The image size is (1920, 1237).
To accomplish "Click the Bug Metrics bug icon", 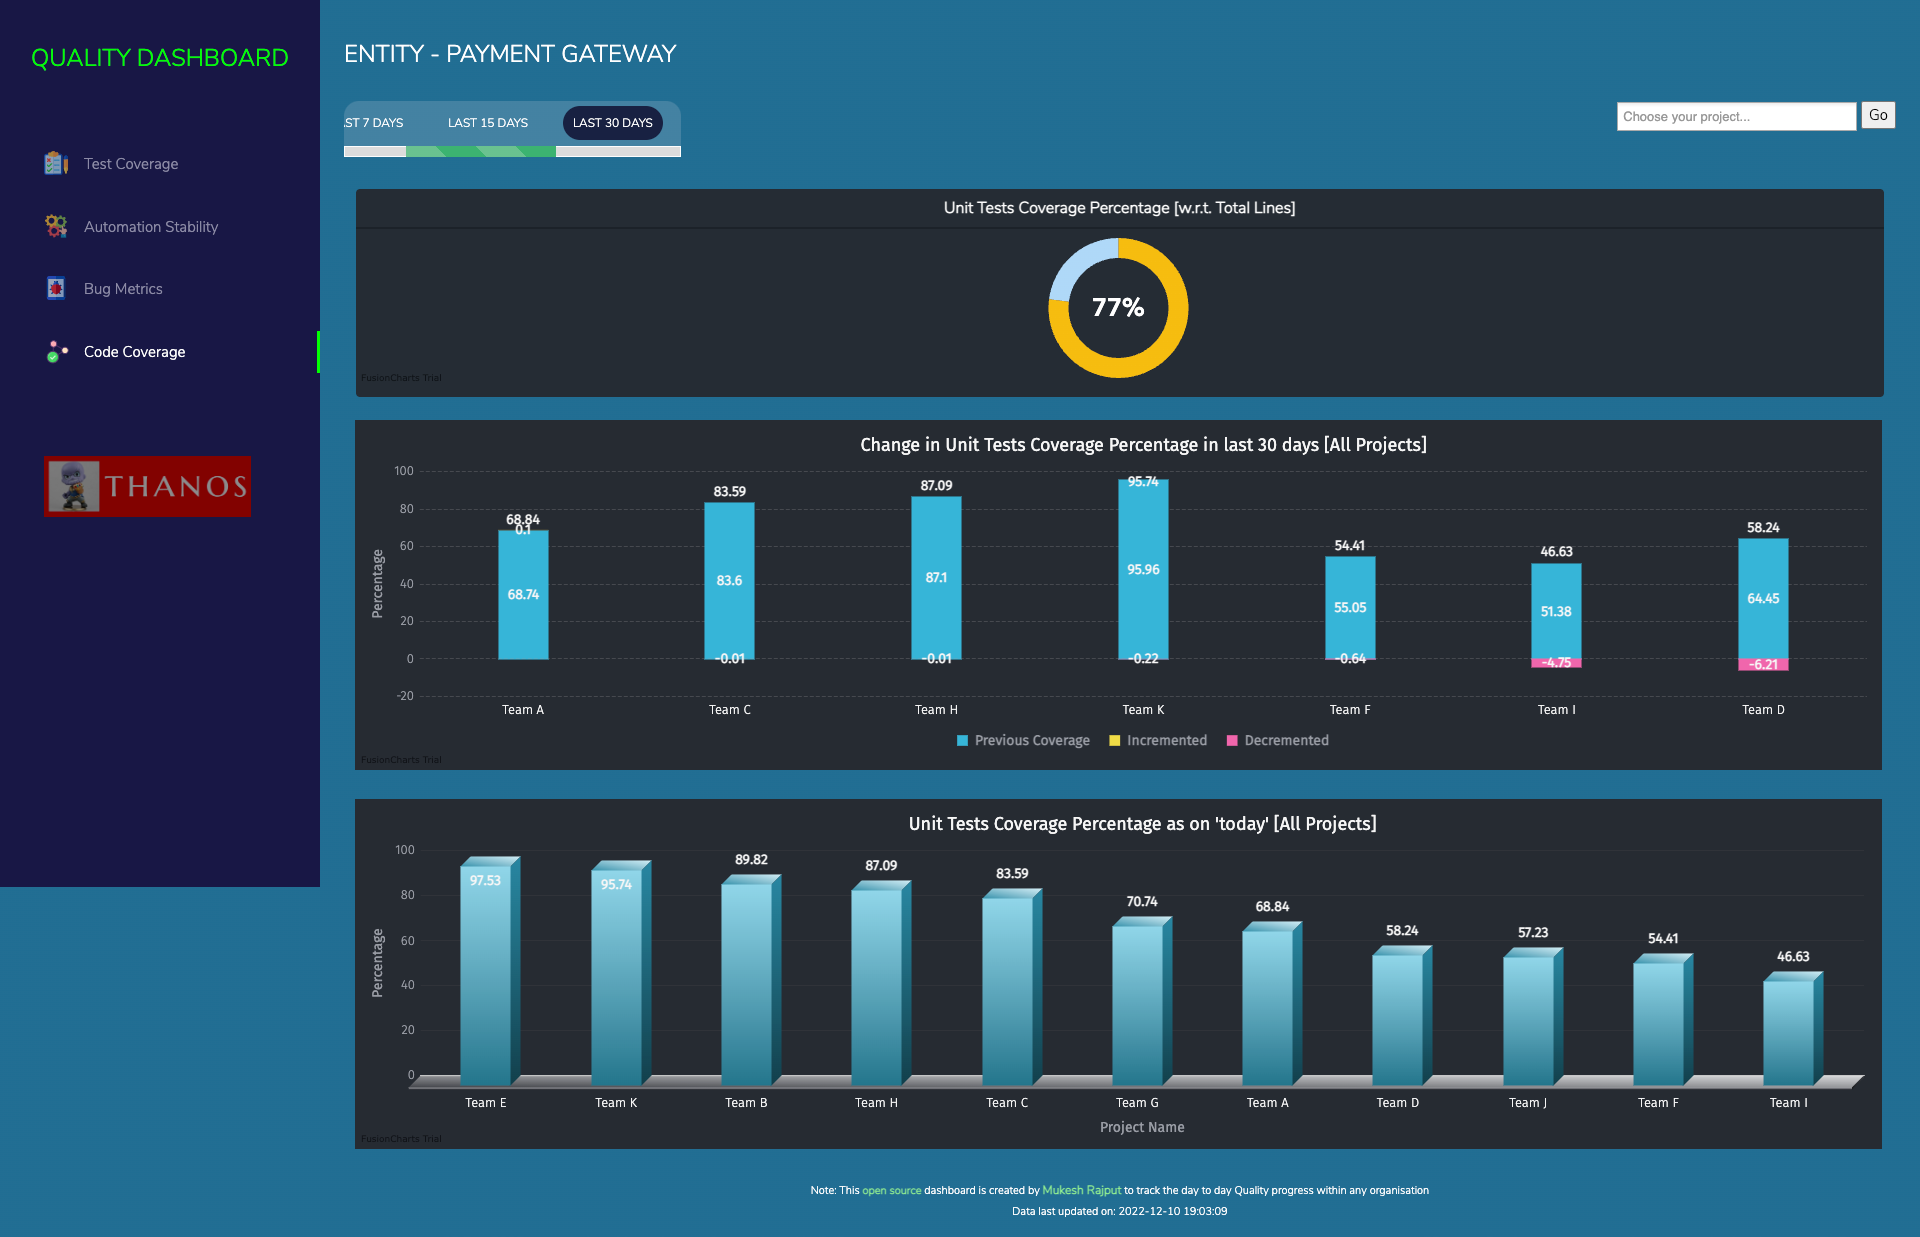I will (56, 288).
